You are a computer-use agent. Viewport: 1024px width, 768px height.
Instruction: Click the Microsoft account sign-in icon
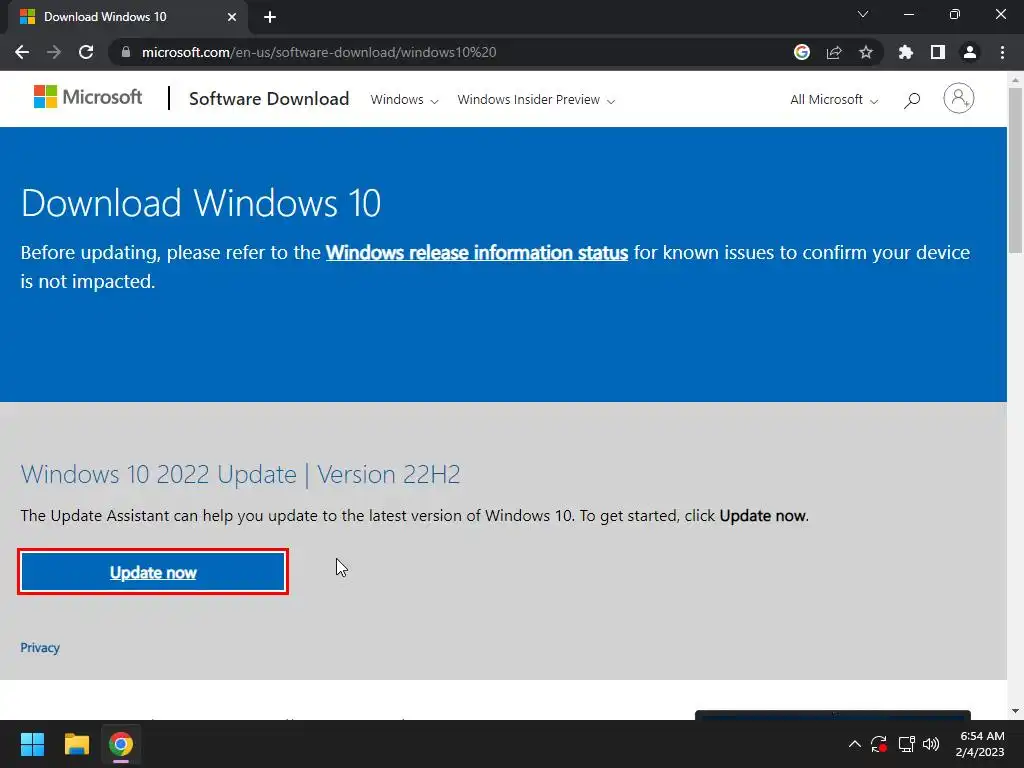pyautogui.click(x=959, y=99)
